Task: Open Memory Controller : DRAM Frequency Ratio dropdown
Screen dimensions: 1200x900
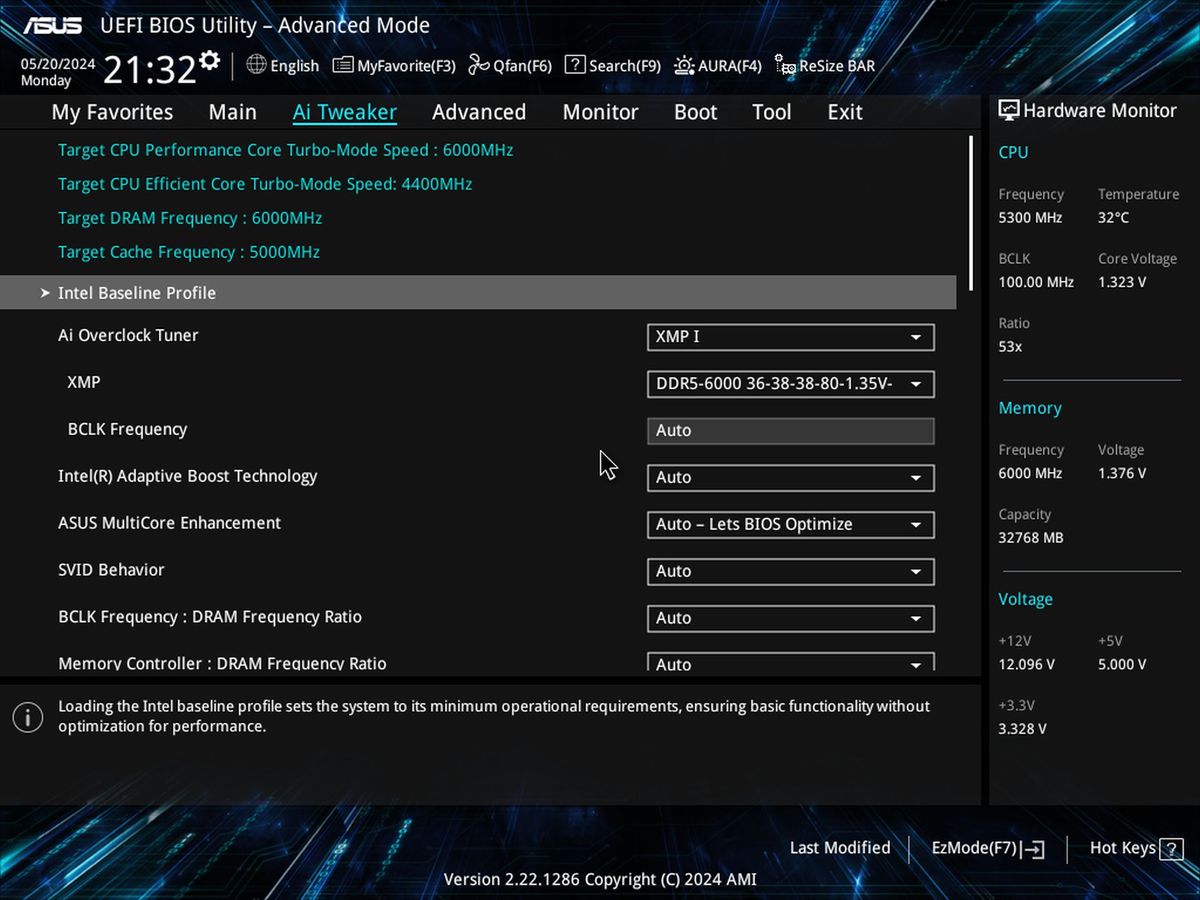Action: [791, 663]
